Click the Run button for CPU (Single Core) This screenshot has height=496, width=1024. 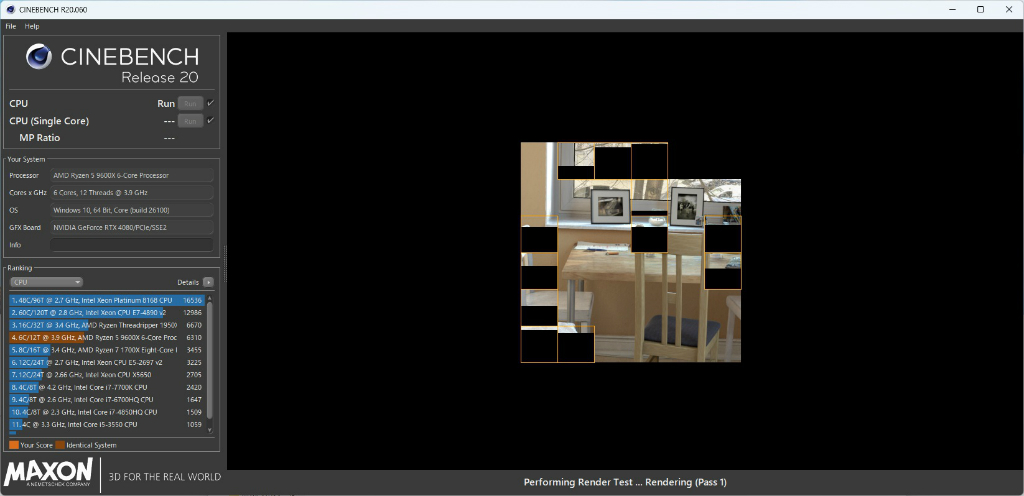point(190,121)
